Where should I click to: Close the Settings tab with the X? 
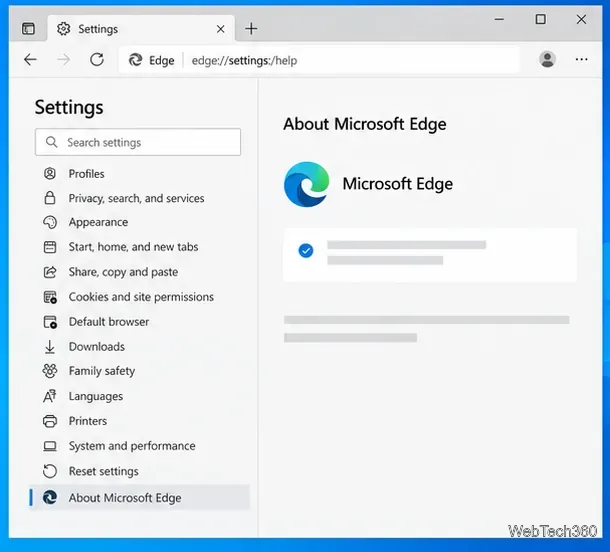point(221,29)
